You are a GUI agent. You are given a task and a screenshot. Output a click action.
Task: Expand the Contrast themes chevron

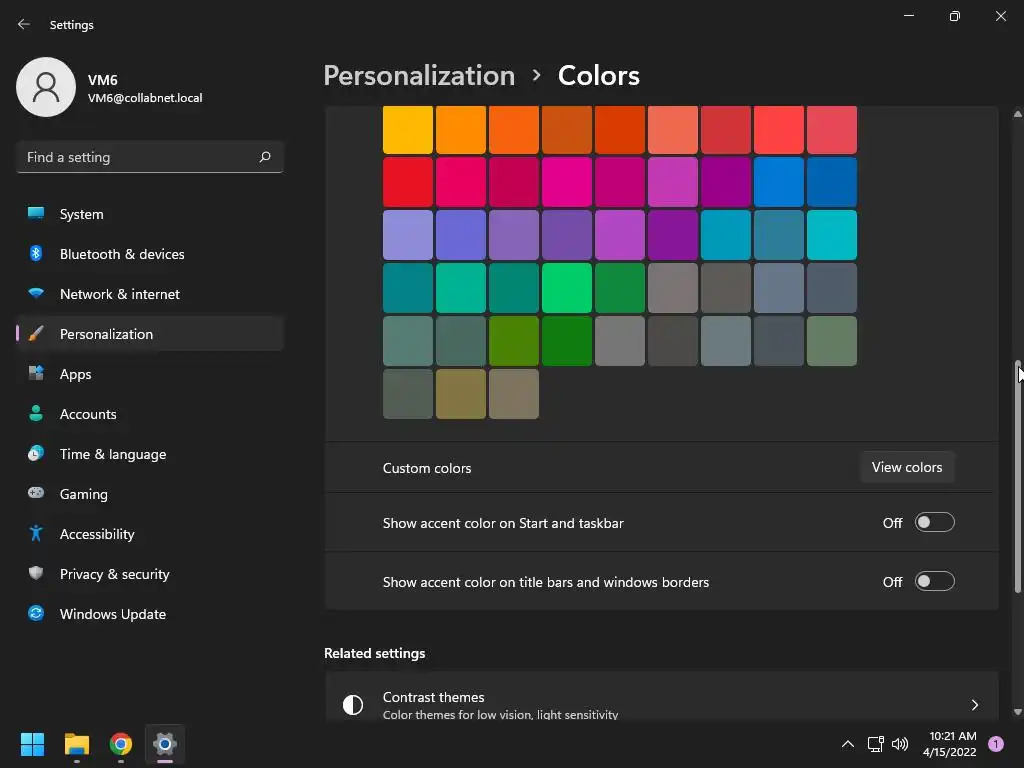pyautogui.click(x=974, y=705)
